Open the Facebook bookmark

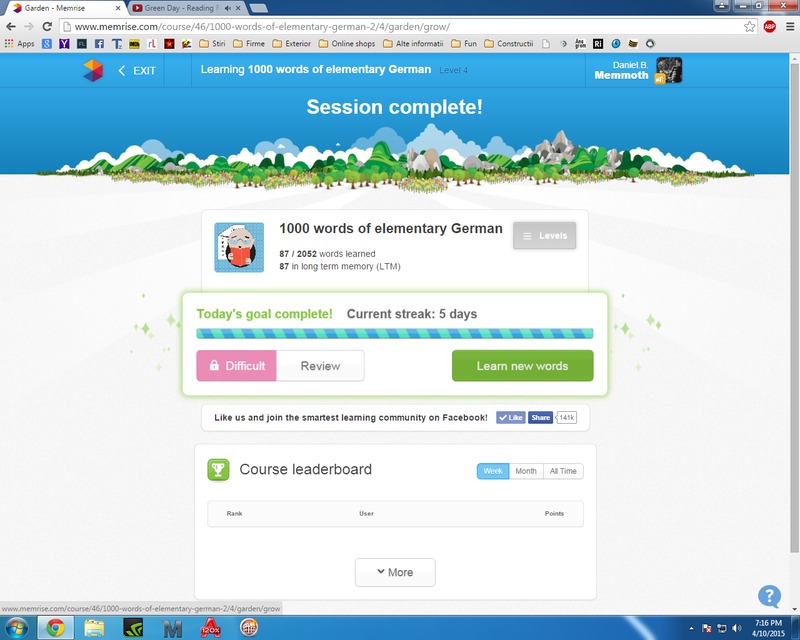click(99, 43)
